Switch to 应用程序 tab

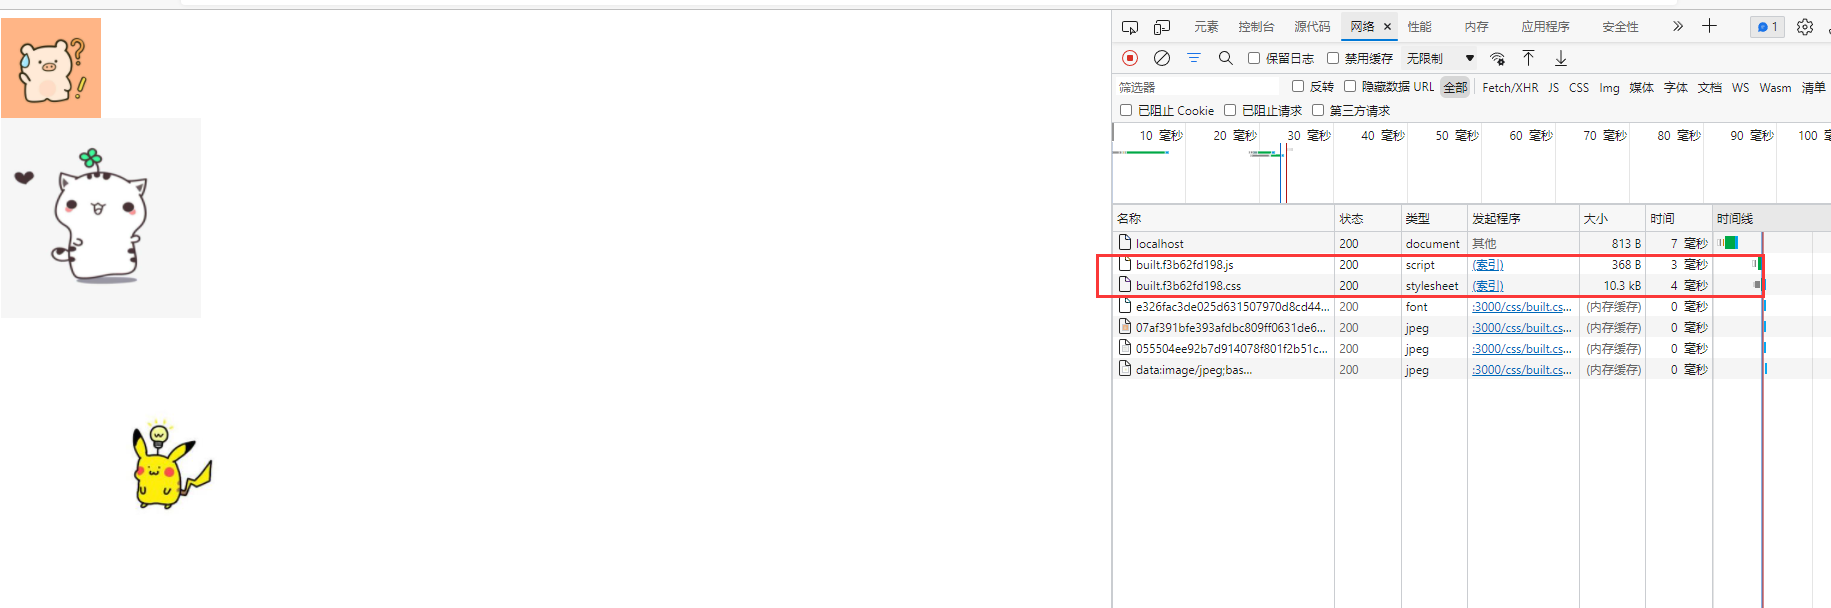pyautogui.click(x=1546, y=27)
